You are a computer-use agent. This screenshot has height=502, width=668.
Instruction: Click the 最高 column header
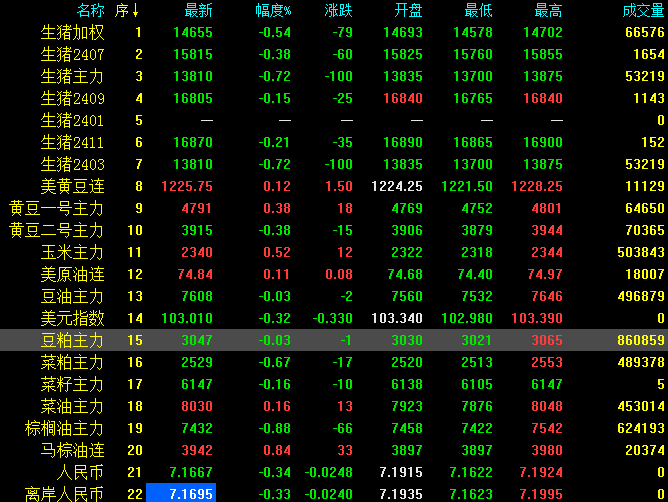tap(548, 10)
